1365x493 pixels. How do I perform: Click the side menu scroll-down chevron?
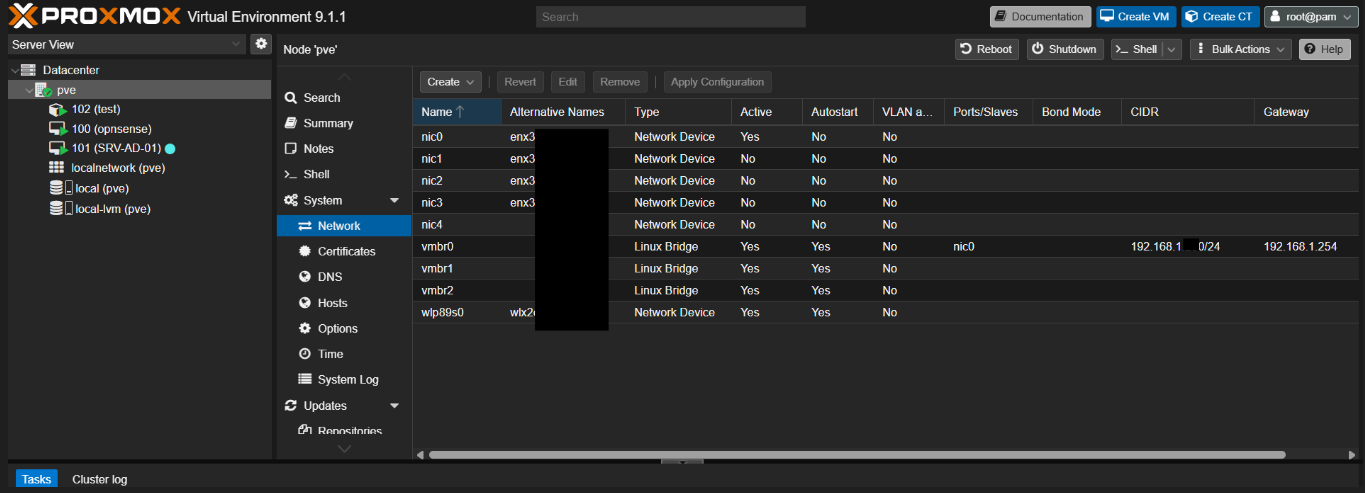tap(344, 449)
